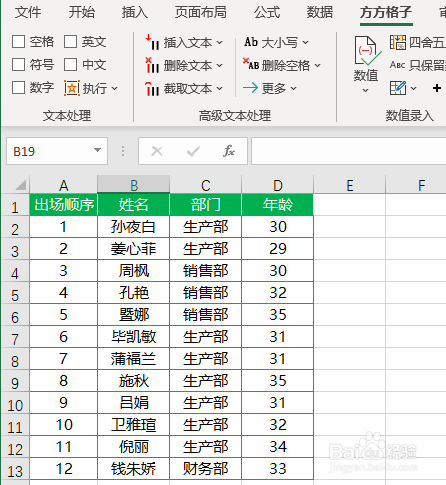Click the Name Box showing B19
The width and height of the screenshot is (446, 485).
click(x=57, y=151)
